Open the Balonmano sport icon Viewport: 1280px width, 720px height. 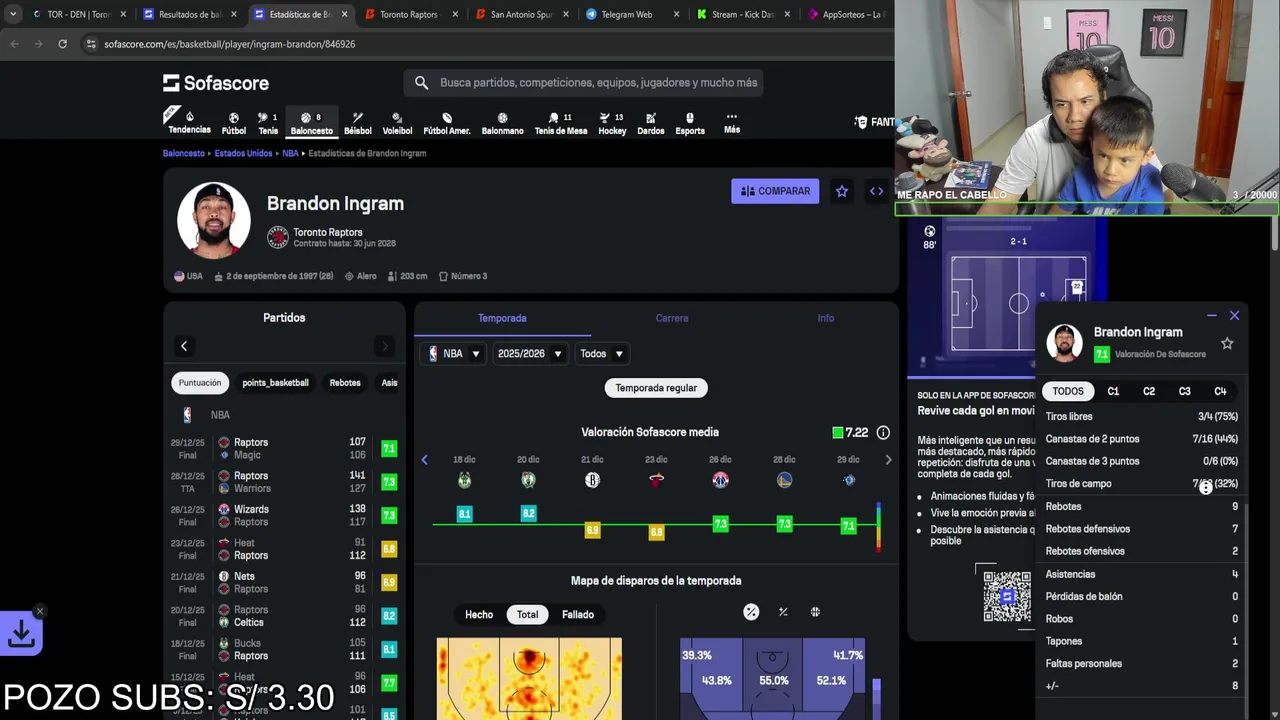(502, 123)
